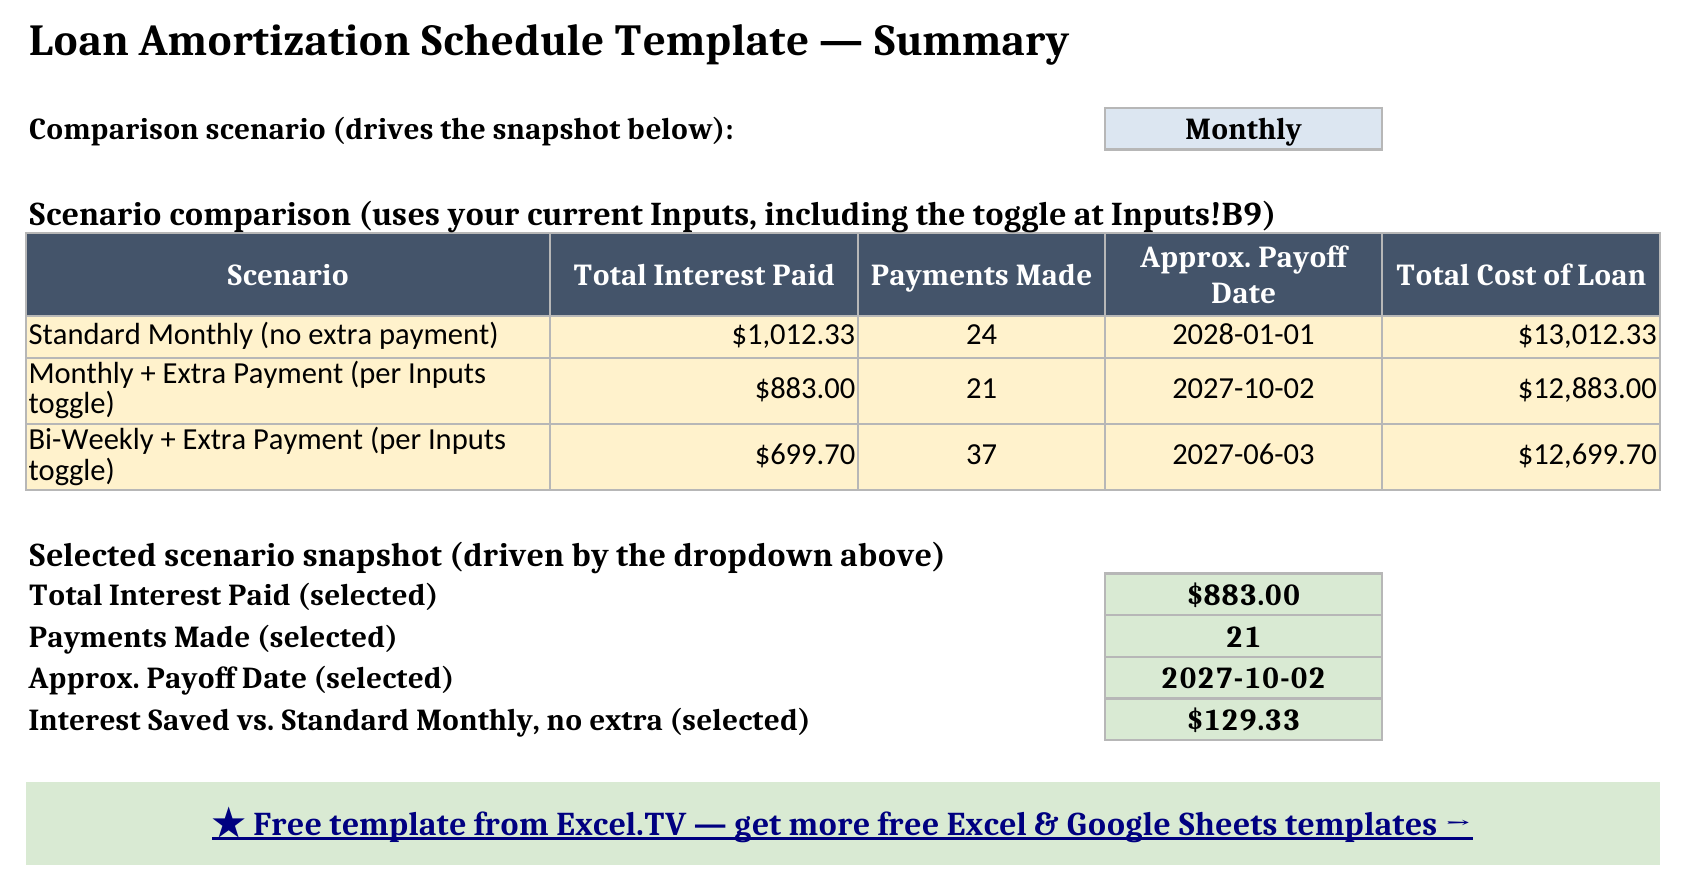
Task: Select the 2027-06-03 payoff date cell
Action: tap(1243, 457)
